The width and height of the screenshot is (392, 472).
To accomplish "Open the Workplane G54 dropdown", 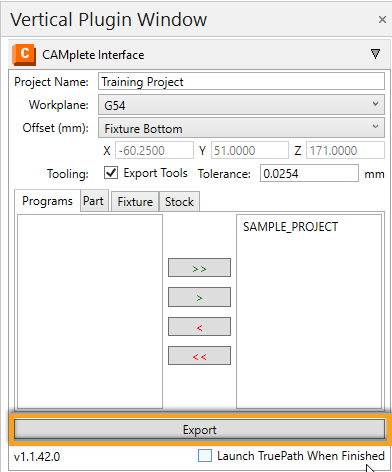I will (241, 105).
